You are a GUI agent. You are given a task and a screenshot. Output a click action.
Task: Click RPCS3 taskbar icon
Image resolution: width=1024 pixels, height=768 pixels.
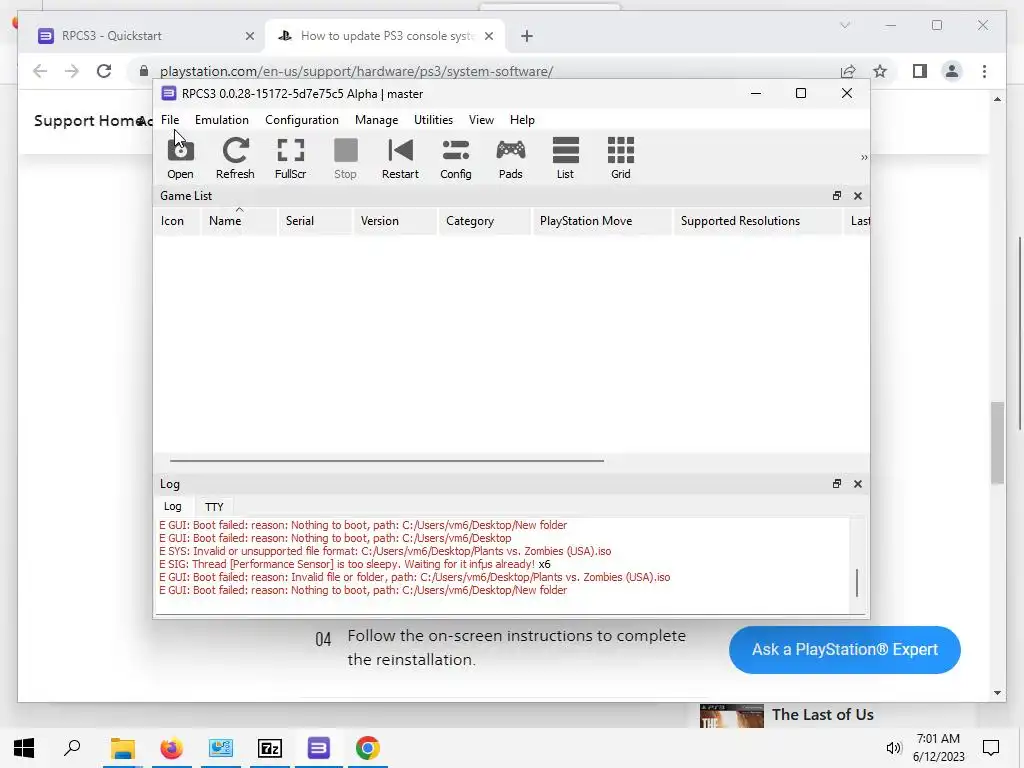coord(319,748)
